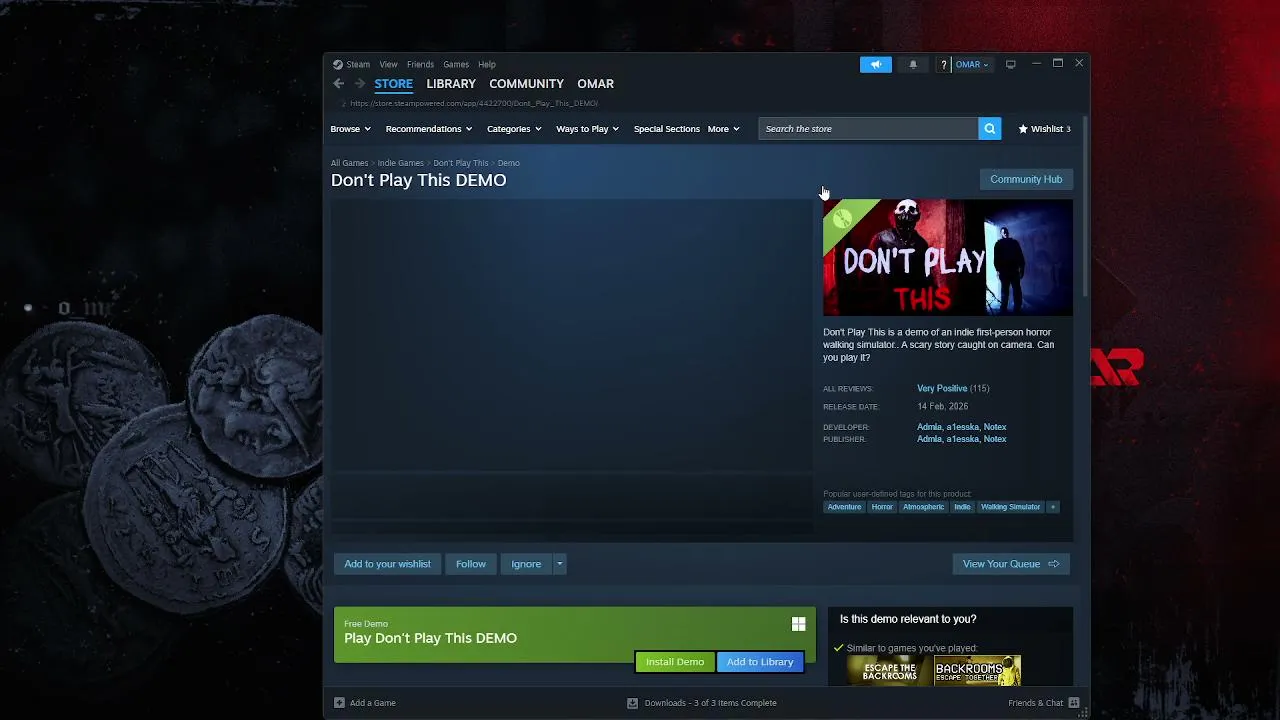
Task: Open the Backrooms Escape Together thumbnail
Action: [x=978, y=671]
